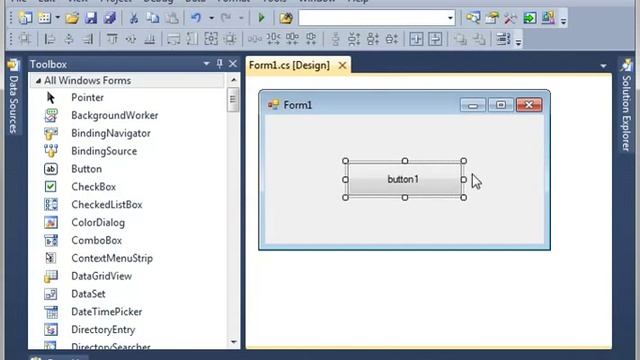Click the Make Same Width icon
The height and width of the screenshot is (360, 640).
pyautogui.click(x=173, y=39)
